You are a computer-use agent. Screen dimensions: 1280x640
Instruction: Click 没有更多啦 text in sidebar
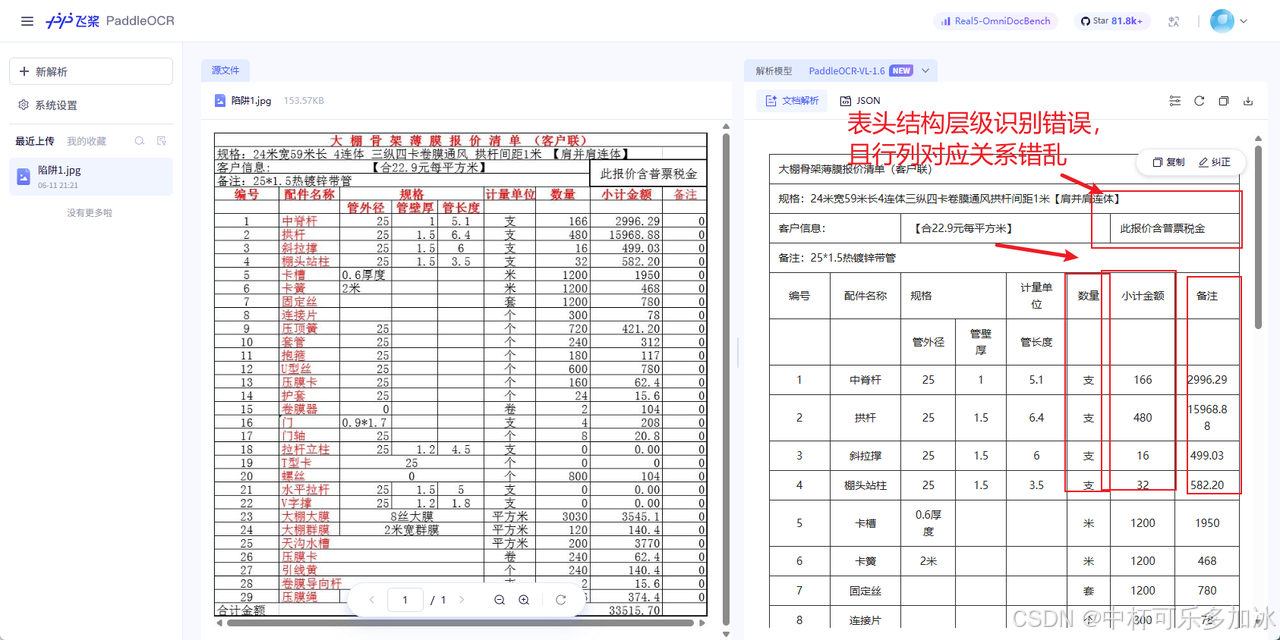(x=90, y=213)
